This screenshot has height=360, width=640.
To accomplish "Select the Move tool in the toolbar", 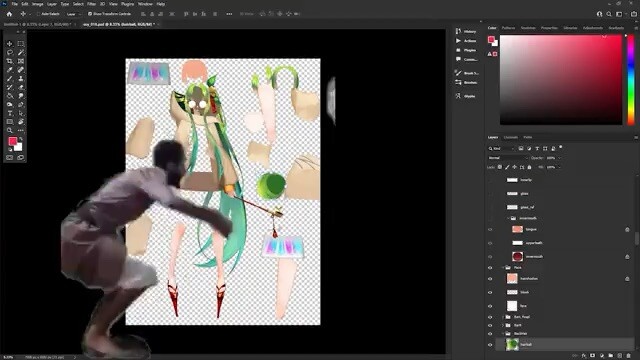I will click(x=9, y=44).
